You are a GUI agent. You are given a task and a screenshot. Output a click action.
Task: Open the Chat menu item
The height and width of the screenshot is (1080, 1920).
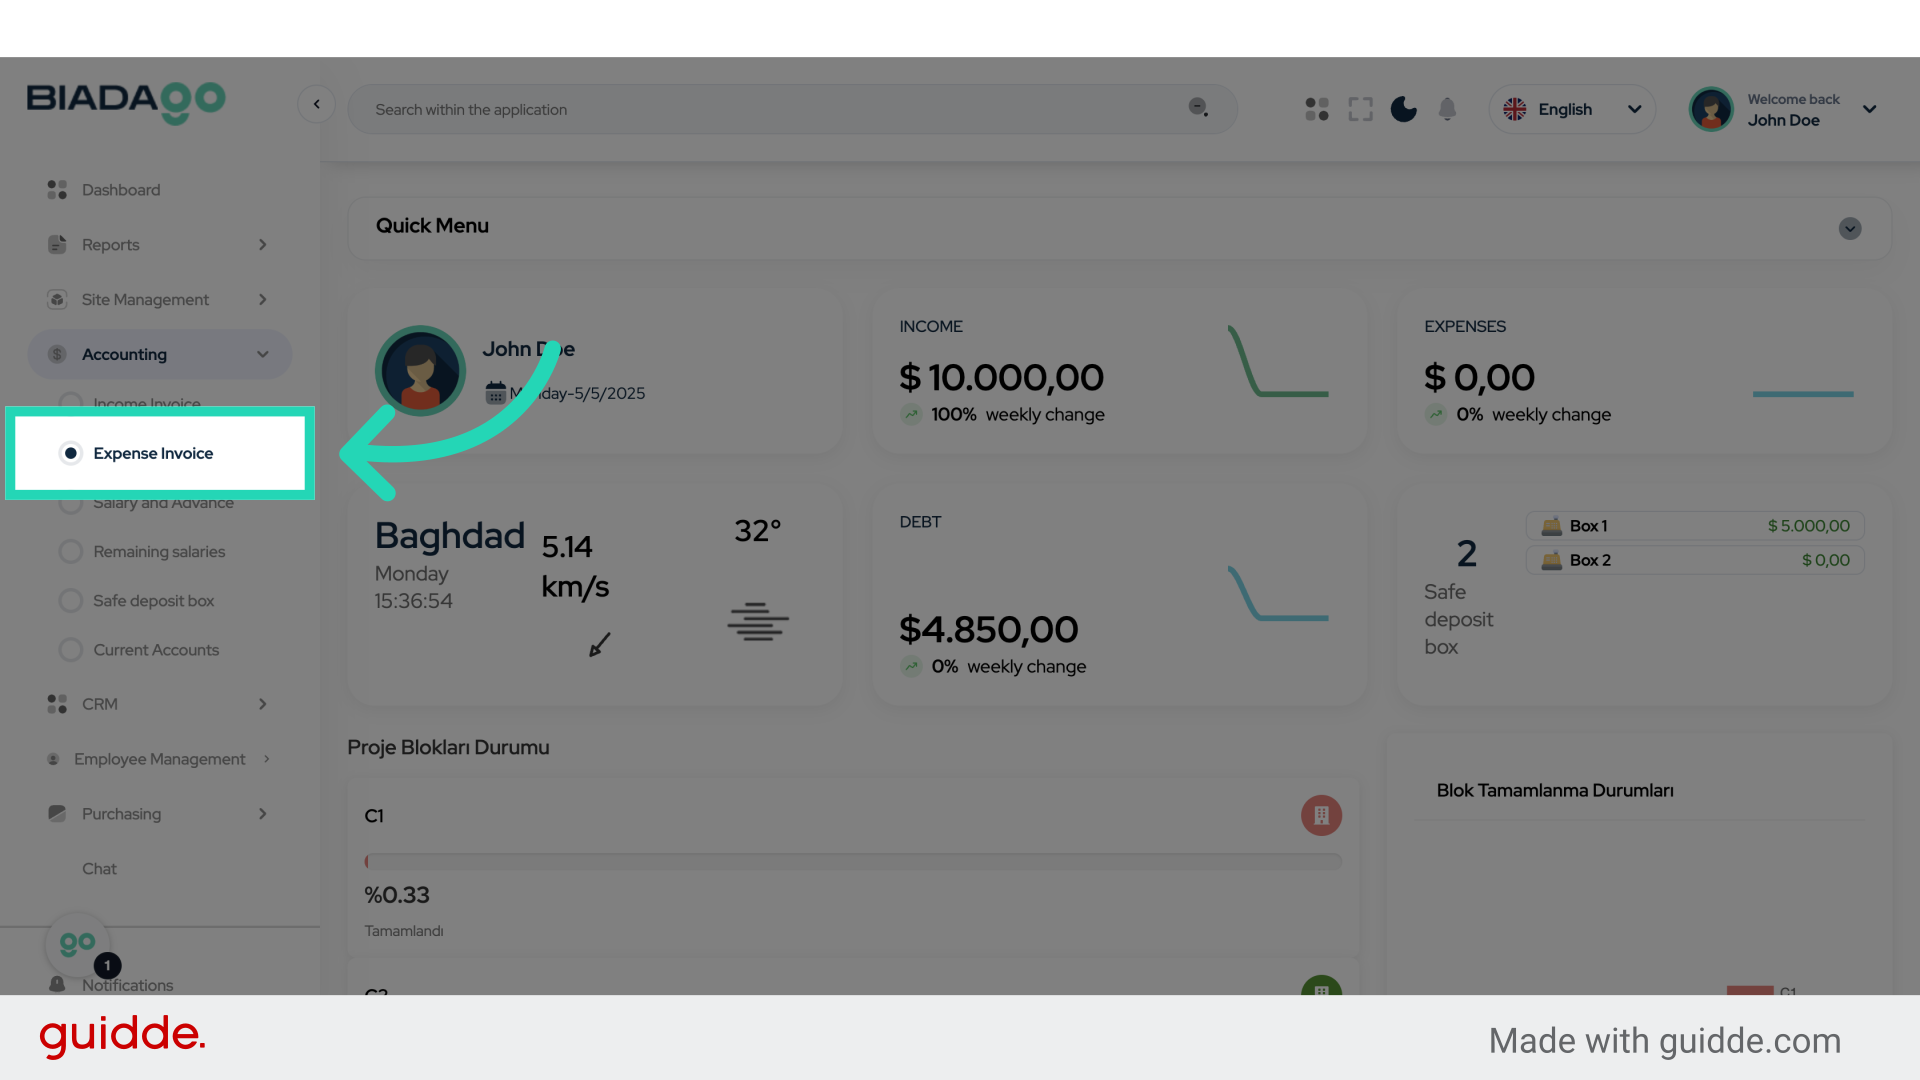pos(99,868)
